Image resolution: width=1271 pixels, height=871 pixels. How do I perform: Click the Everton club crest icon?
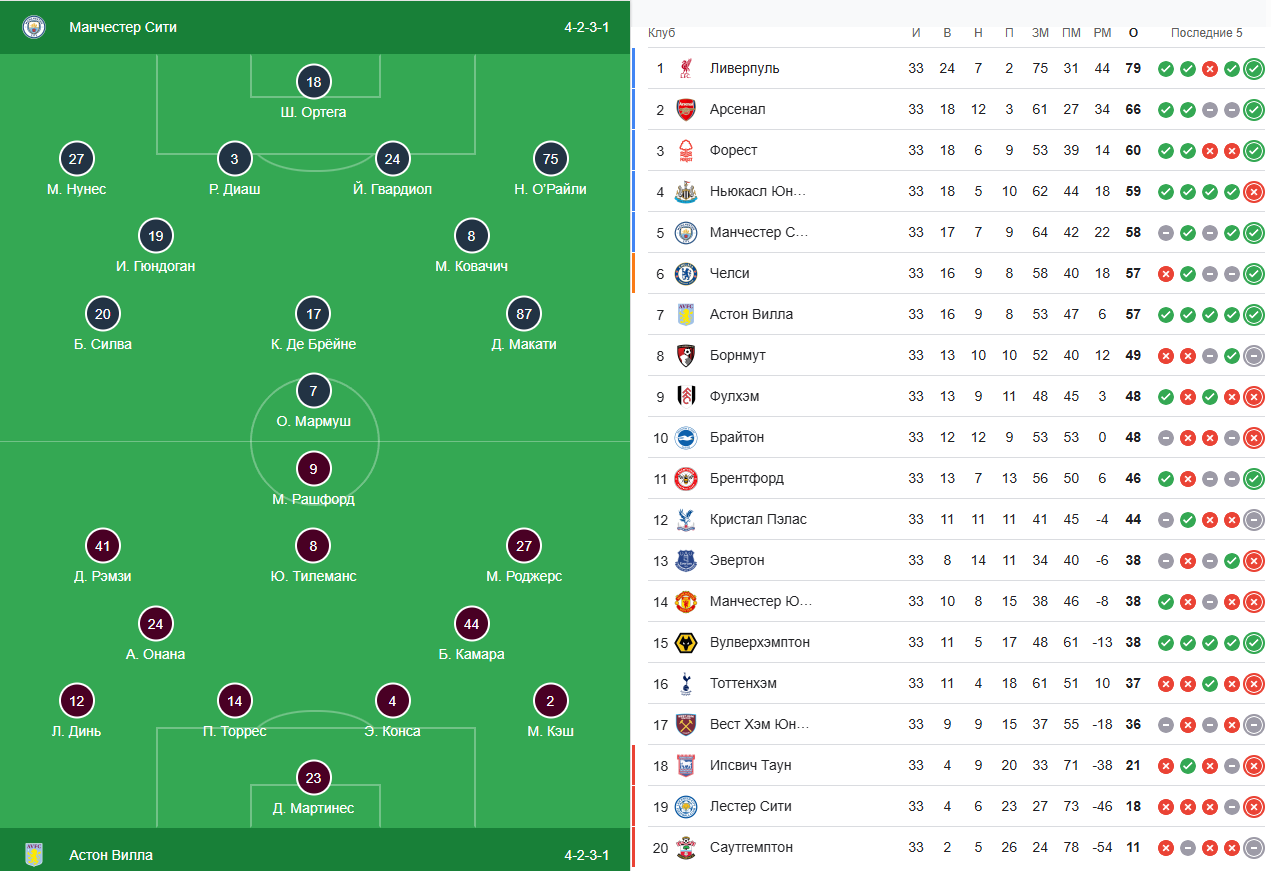685,560
